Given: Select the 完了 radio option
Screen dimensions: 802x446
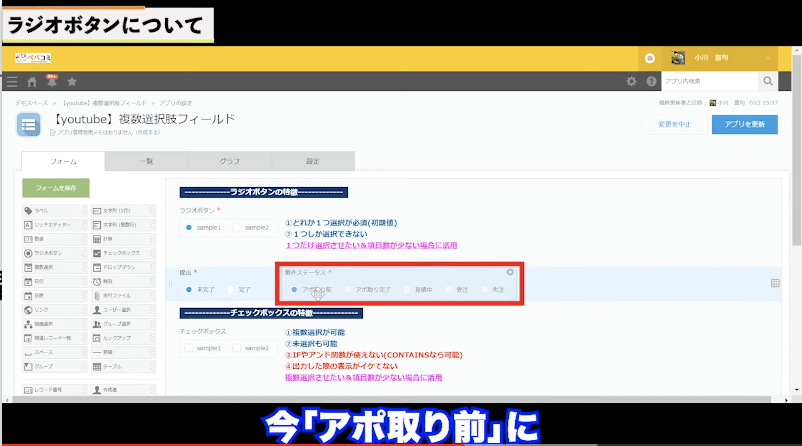Looking at the screenshot, I should point(232,289).
